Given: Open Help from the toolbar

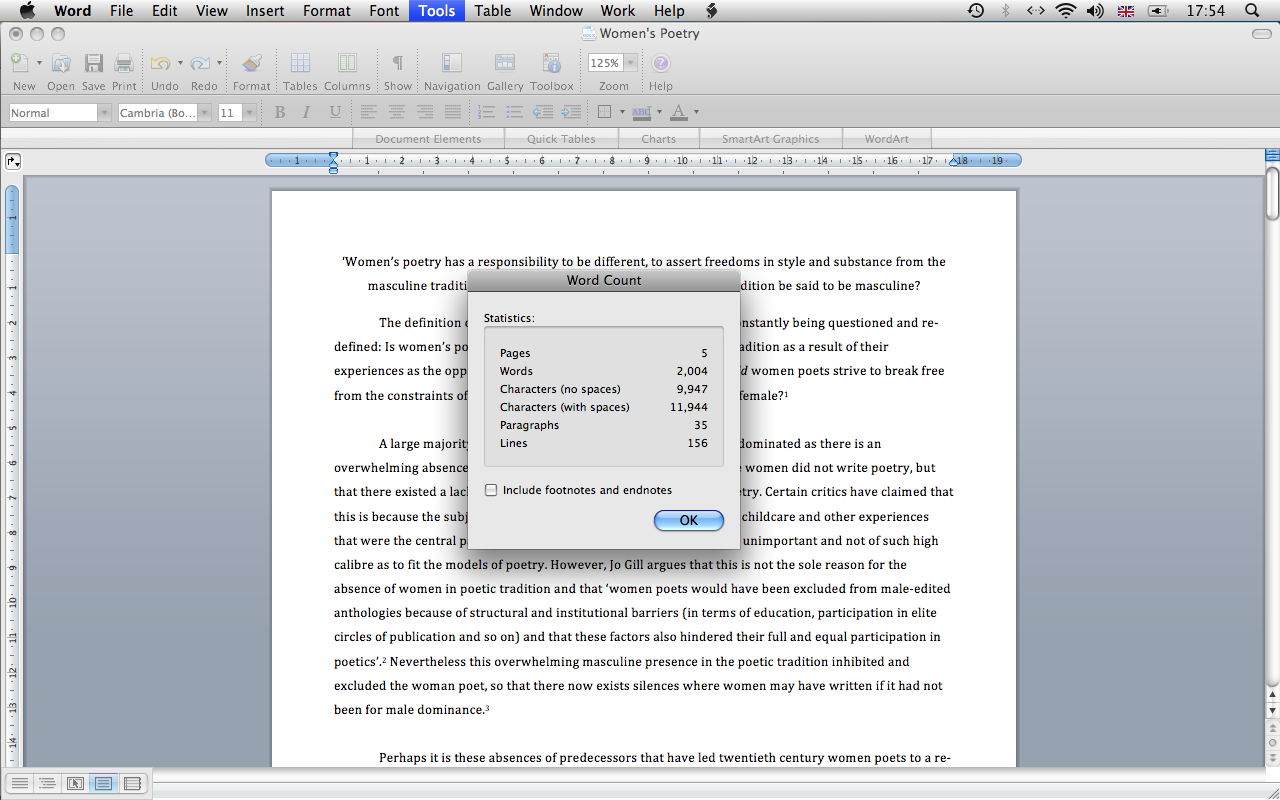Looking at the screenshot, I should coord(661,63).
